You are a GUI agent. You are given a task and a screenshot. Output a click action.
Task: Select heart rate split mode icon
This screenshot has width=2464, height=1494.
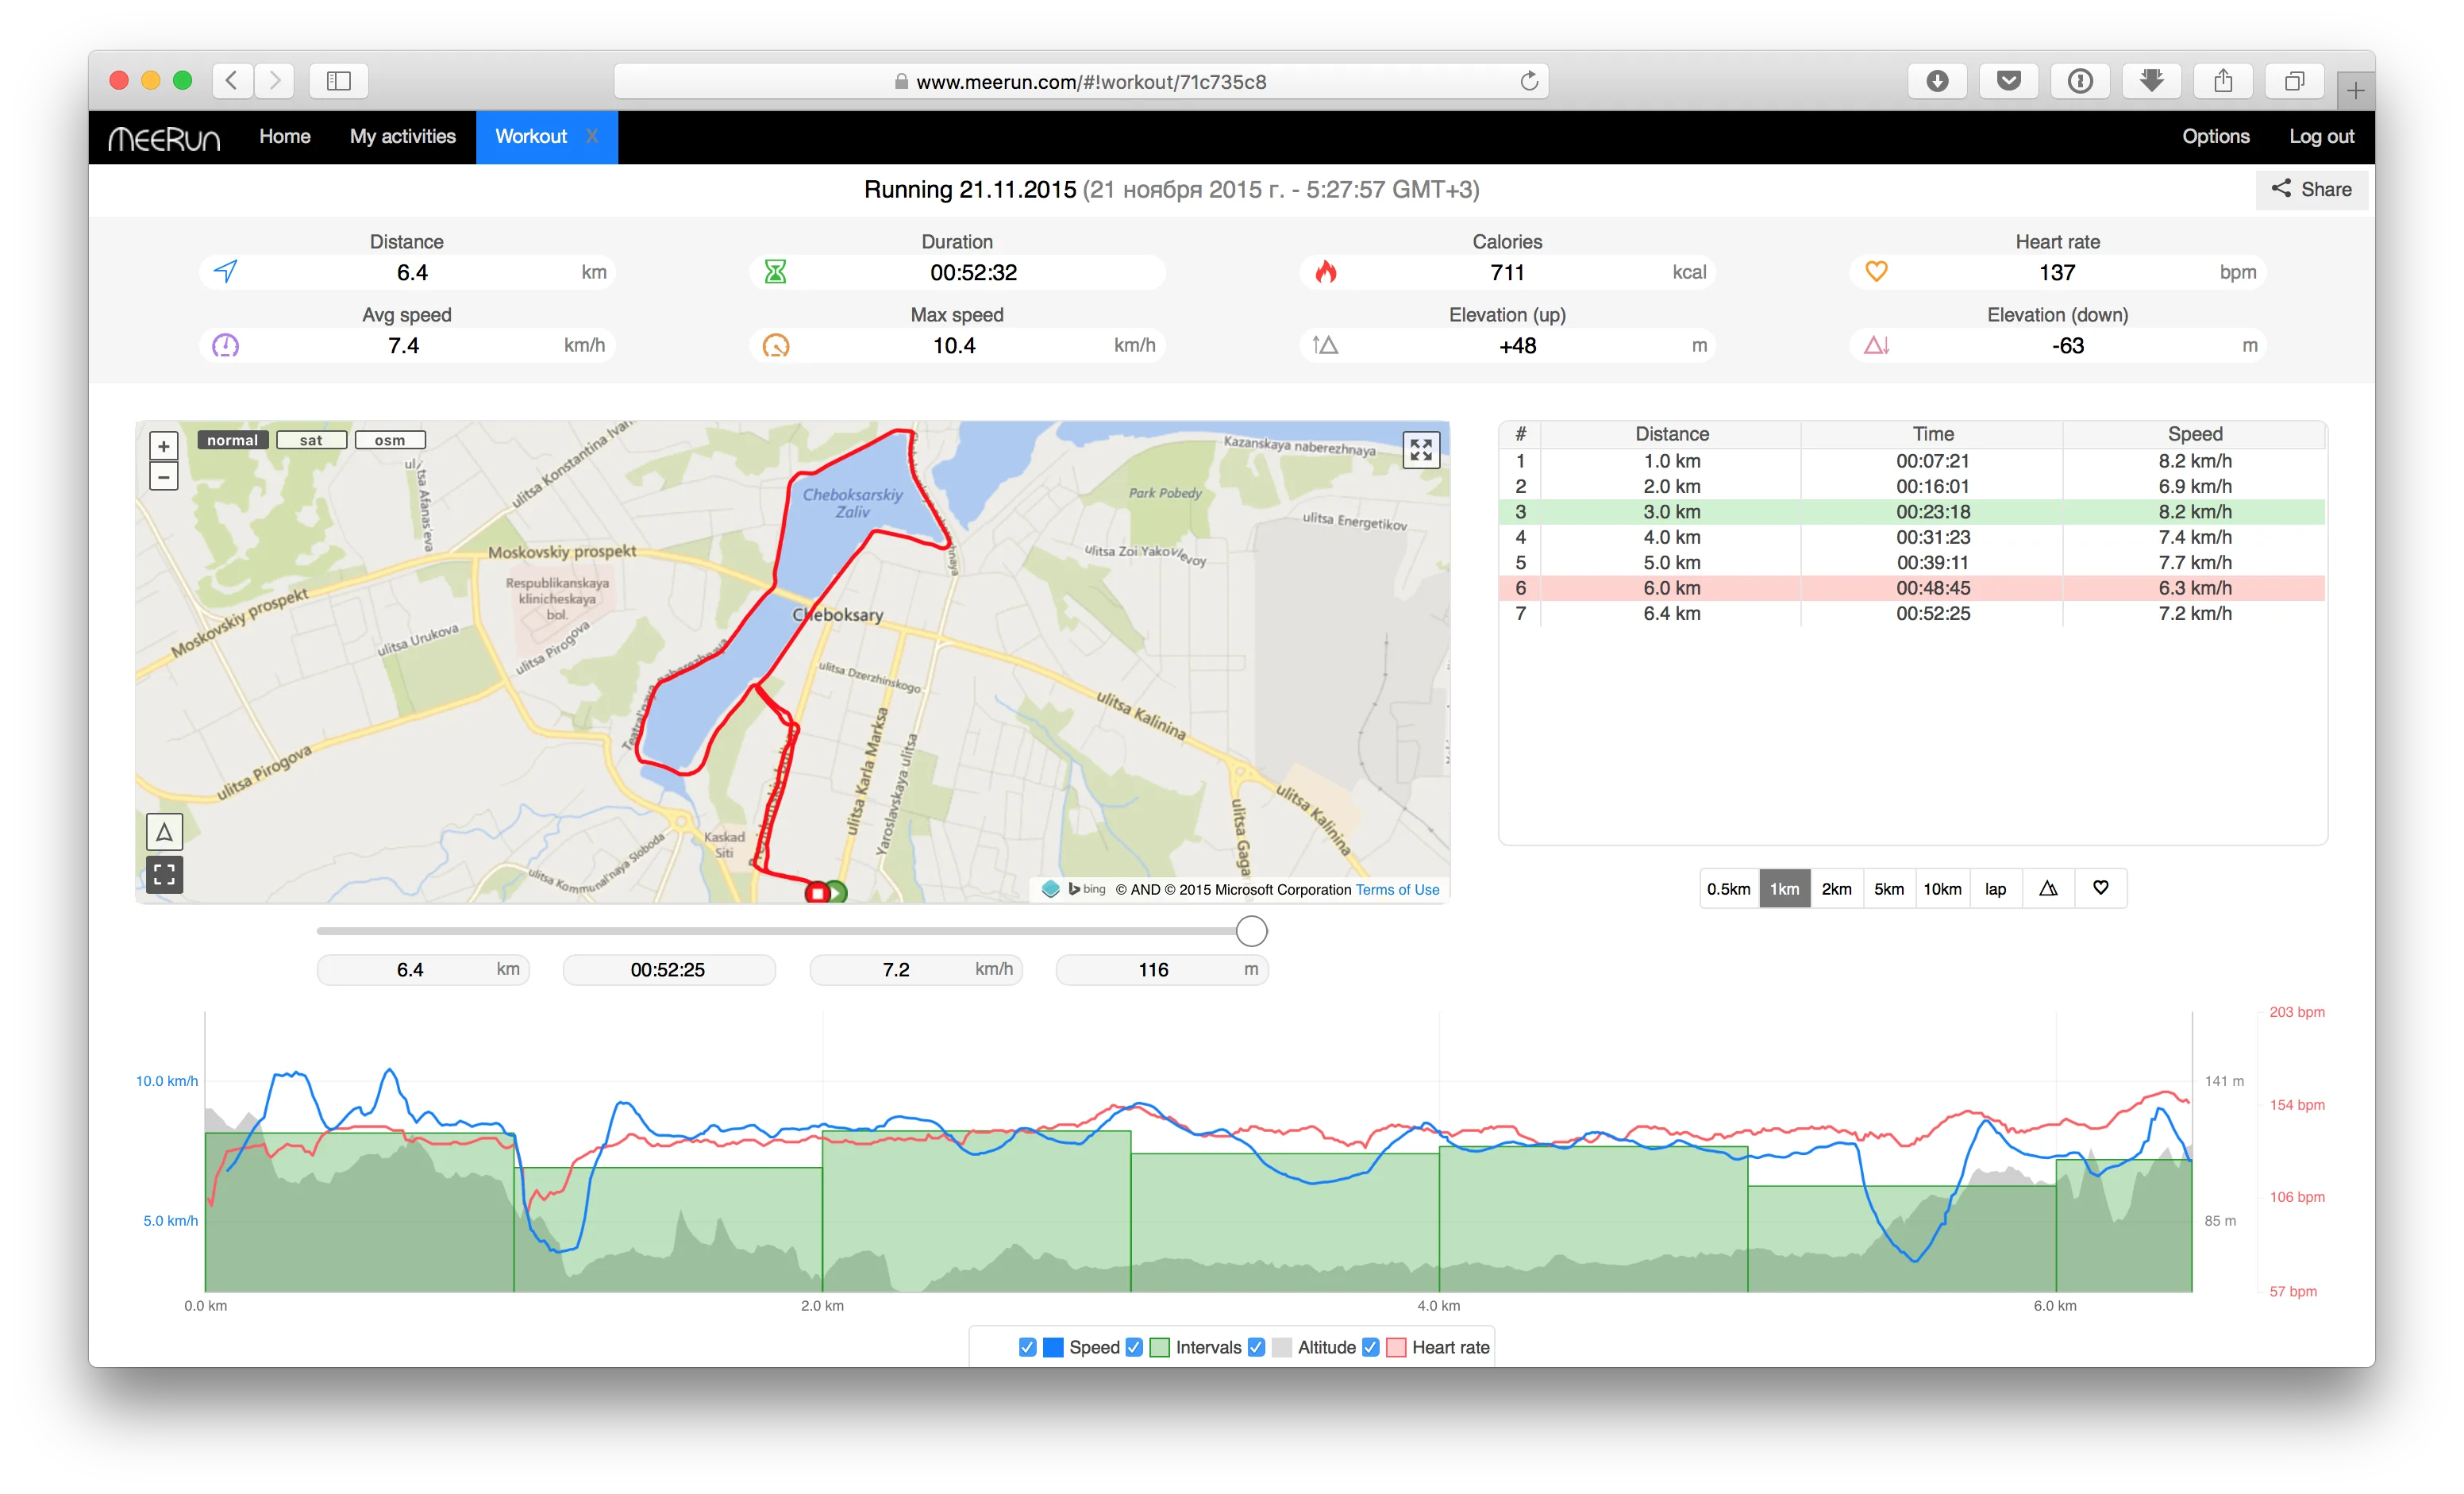[2101, 889]
